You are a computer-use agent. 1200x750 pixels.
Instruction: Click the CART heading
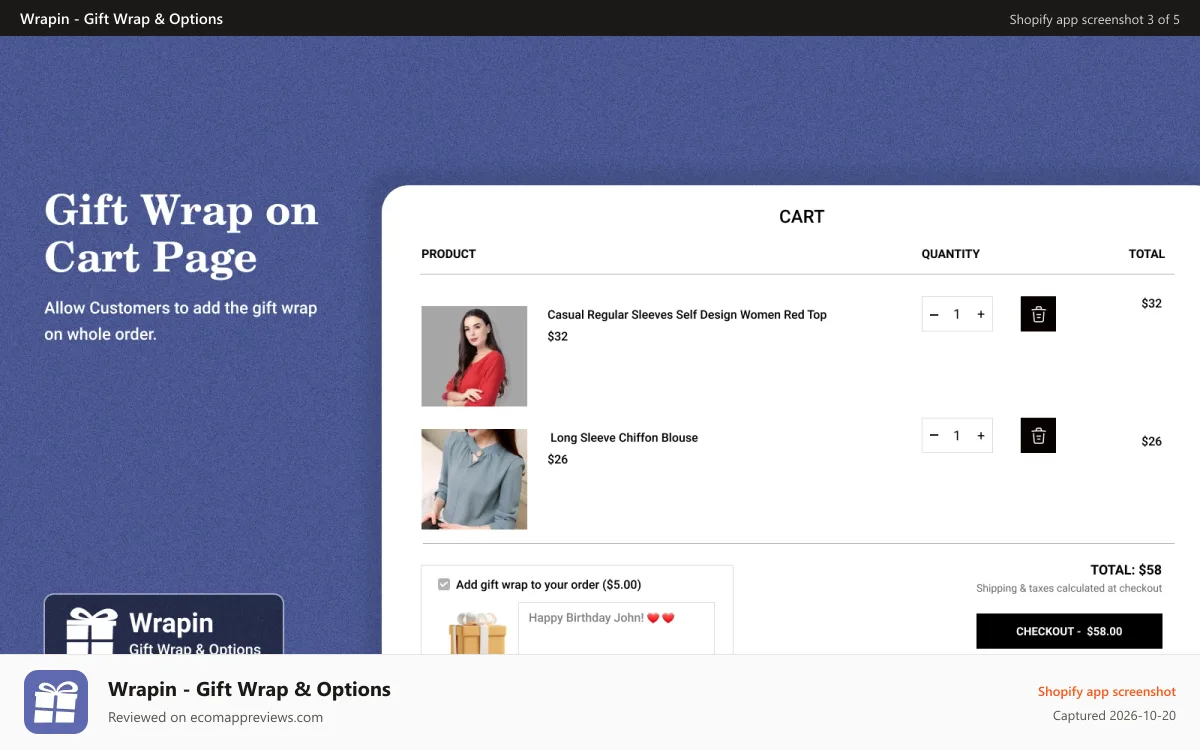pyautogui.click(x=802, y=216)
